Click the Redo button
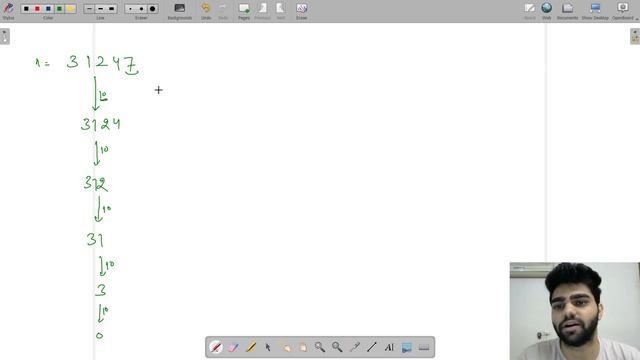 click(x=223, y=11)
